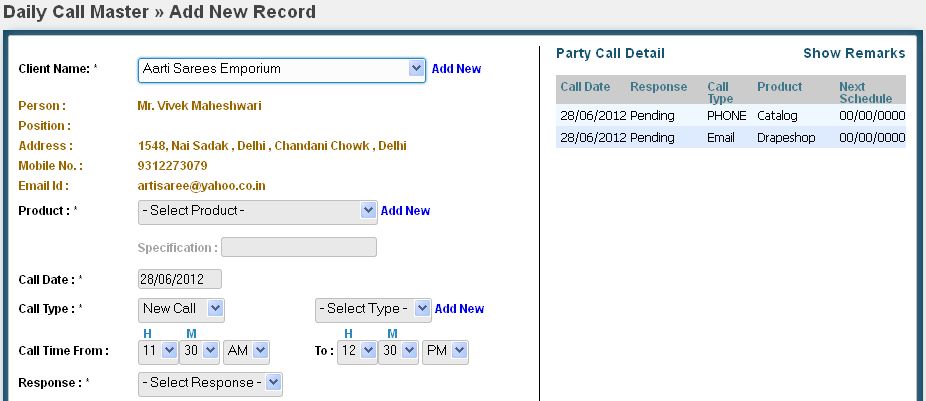926x401 pixels.
Task: Select the Email Drapeshop call row
Action: coord(730,137)
